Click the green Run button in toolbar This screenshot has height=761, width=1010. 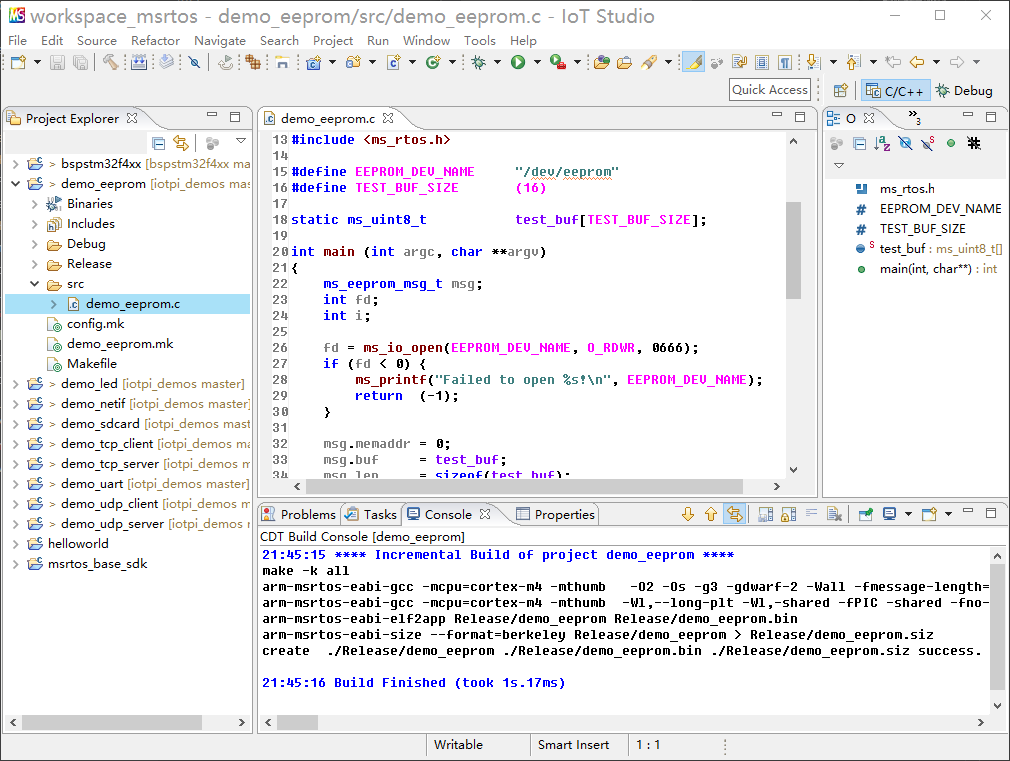click(x=518, y=62)
